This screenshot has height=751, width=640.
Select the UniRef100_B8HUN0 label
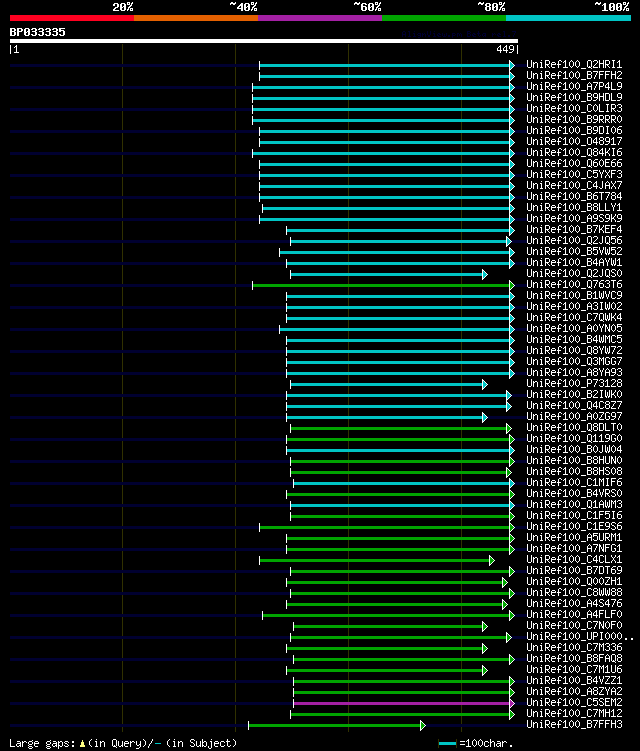[x=574, y=461]
